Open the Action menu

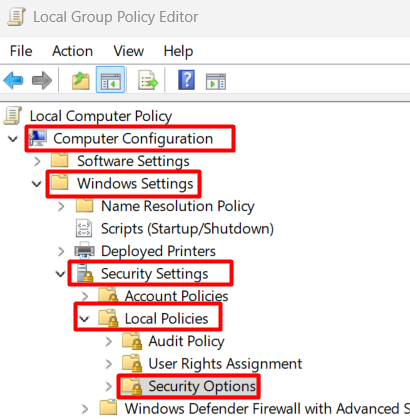point(72,51)
